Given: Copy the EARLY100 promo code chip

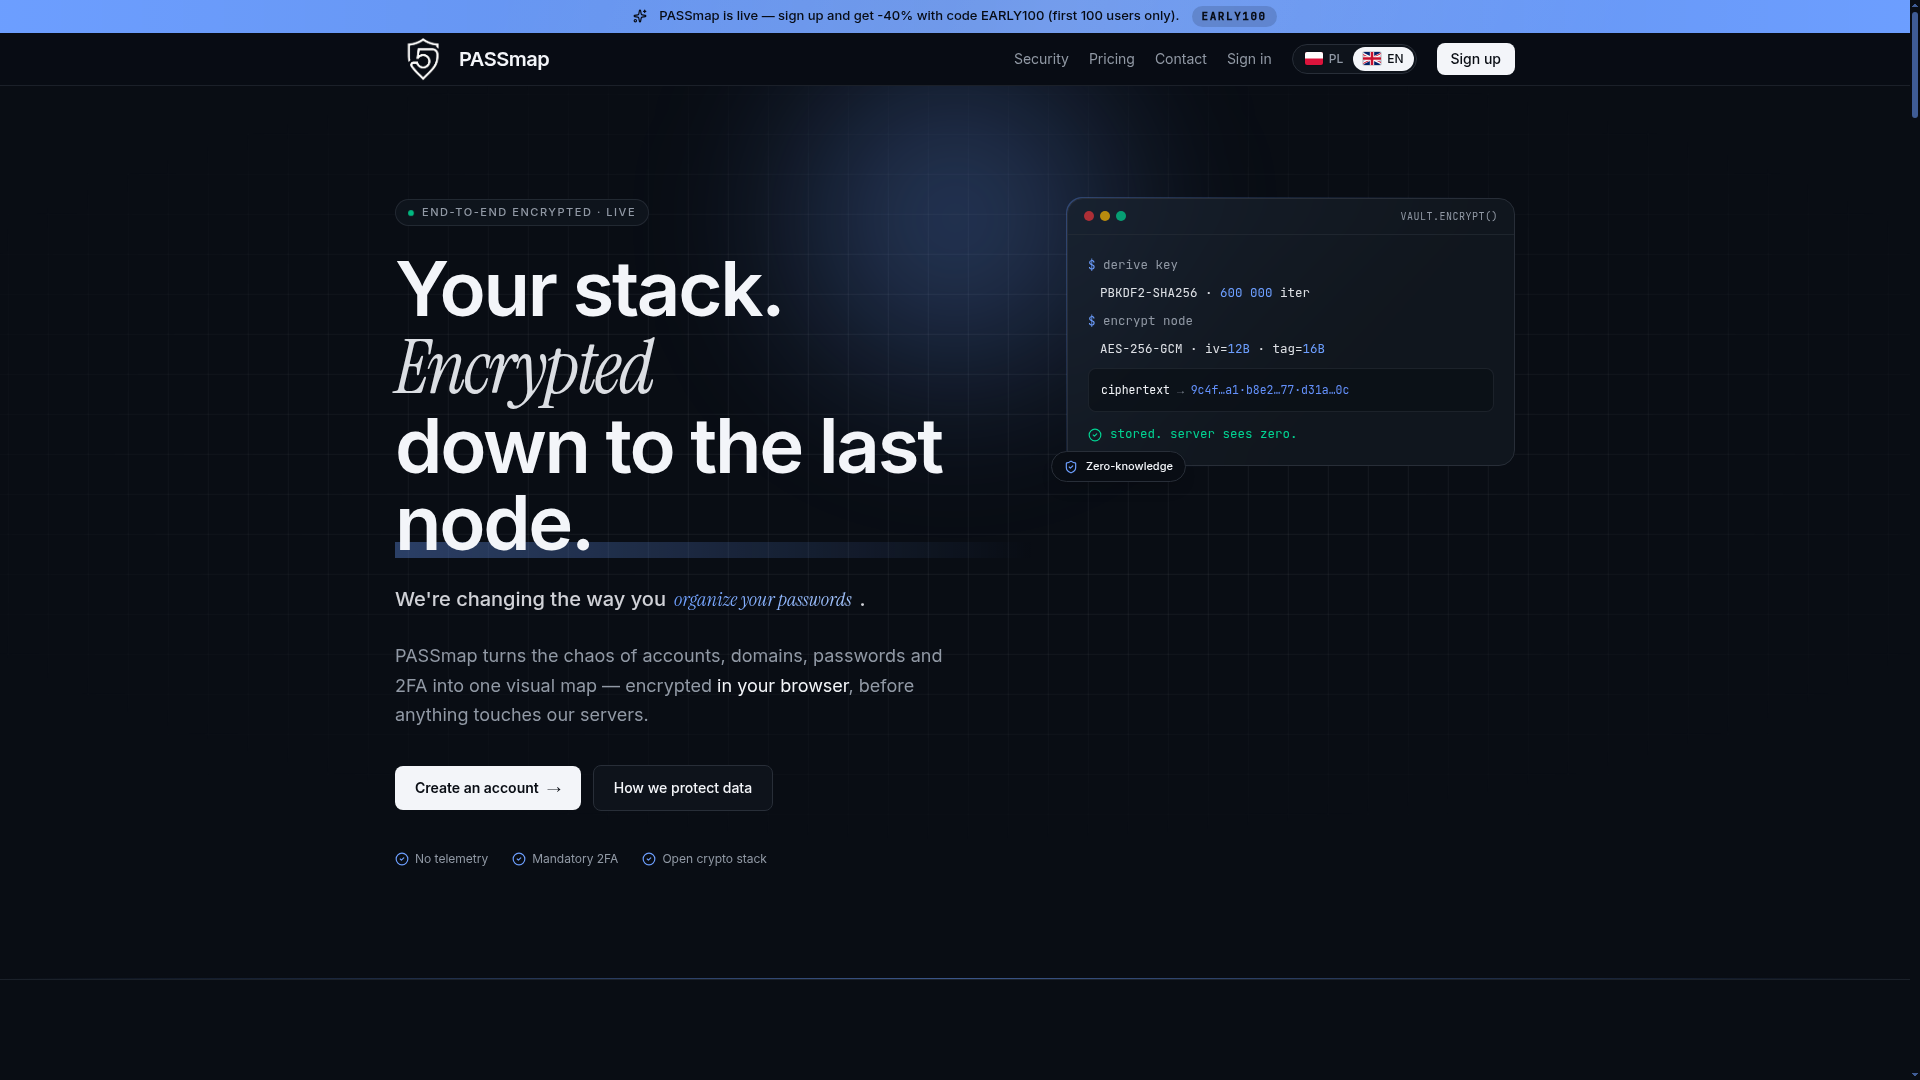Looking at the screenshot, I should [x=1234, y=16].
